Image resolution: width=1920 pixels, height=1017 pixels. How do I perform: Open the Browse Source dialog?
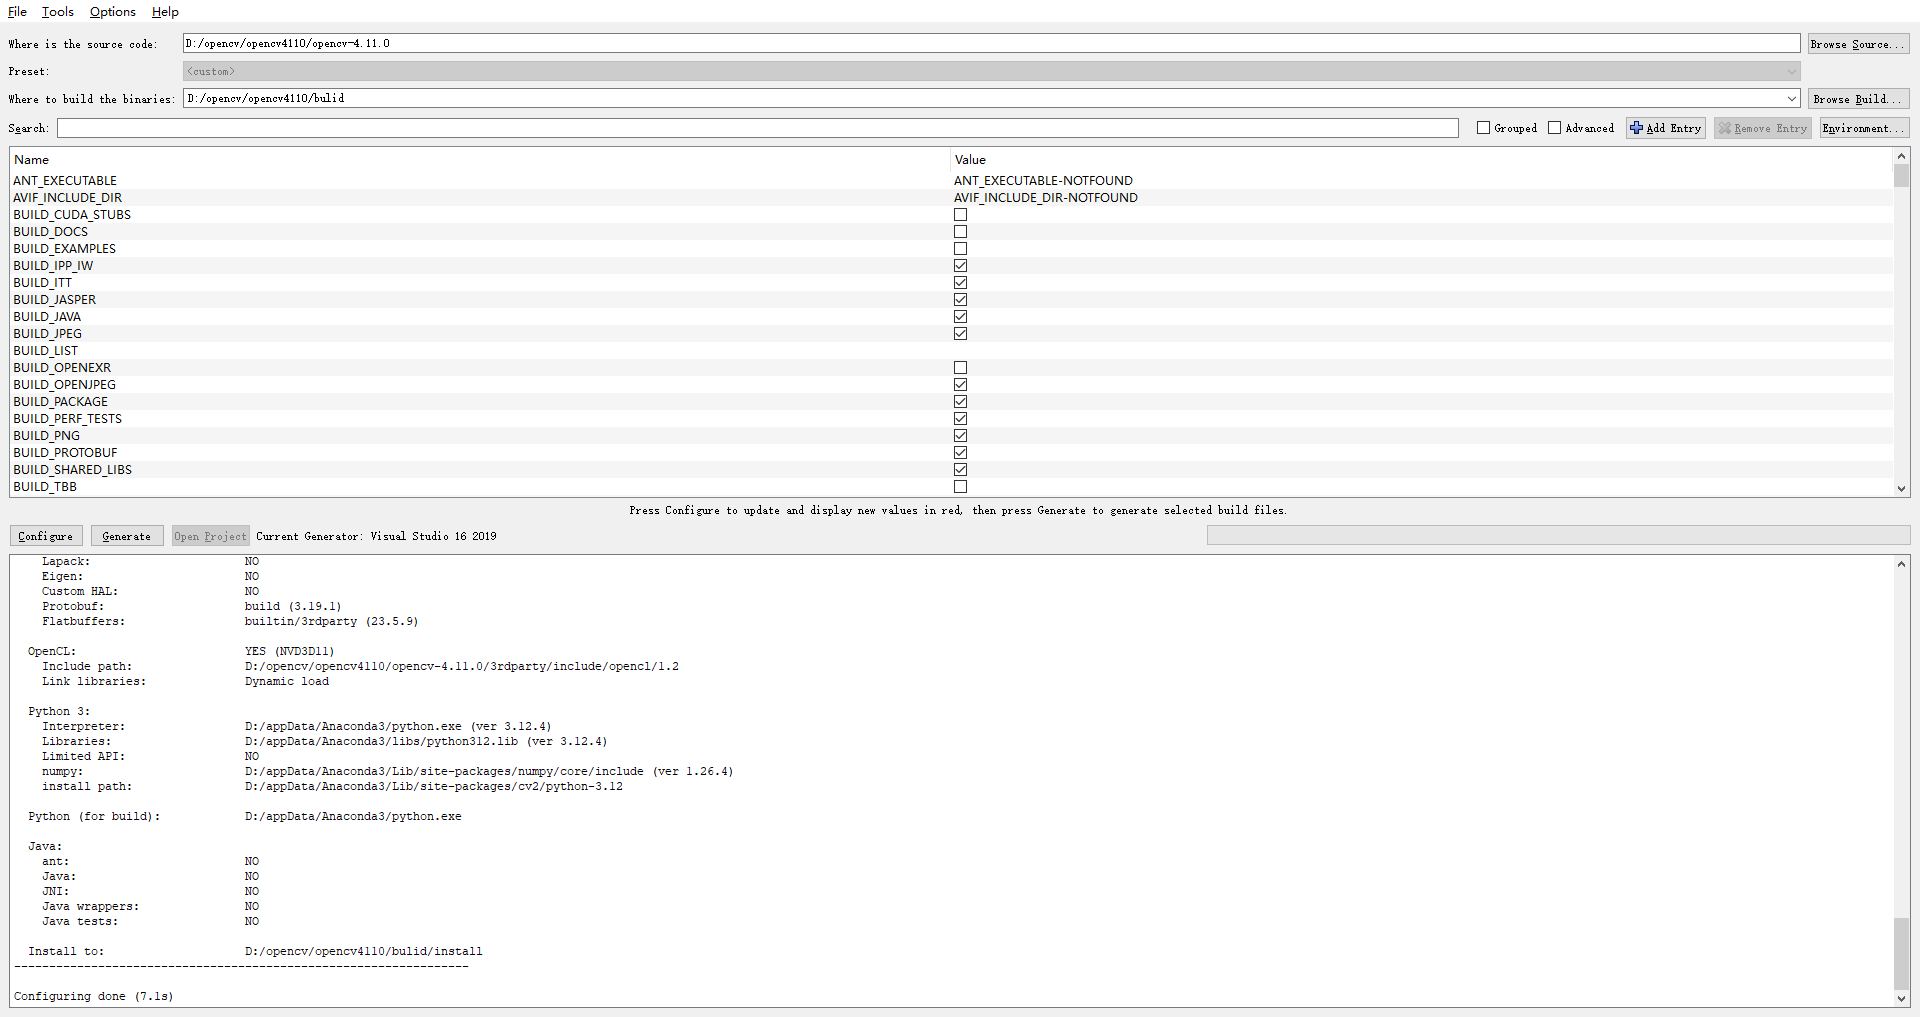click(x=1856, y=43)
